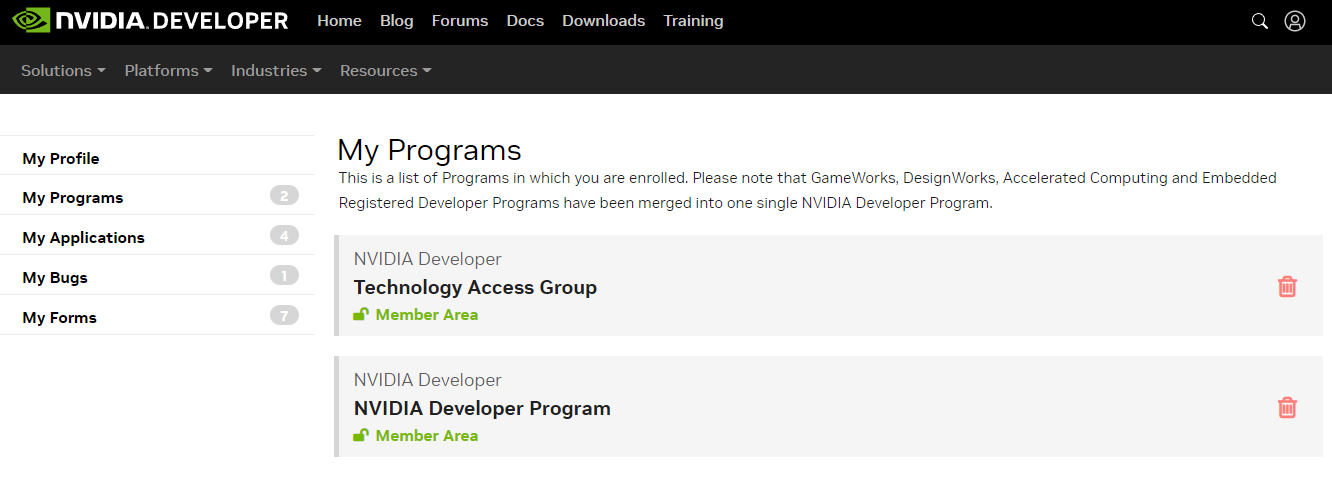Expand the Solutions dropdown

tap(63, 70)
